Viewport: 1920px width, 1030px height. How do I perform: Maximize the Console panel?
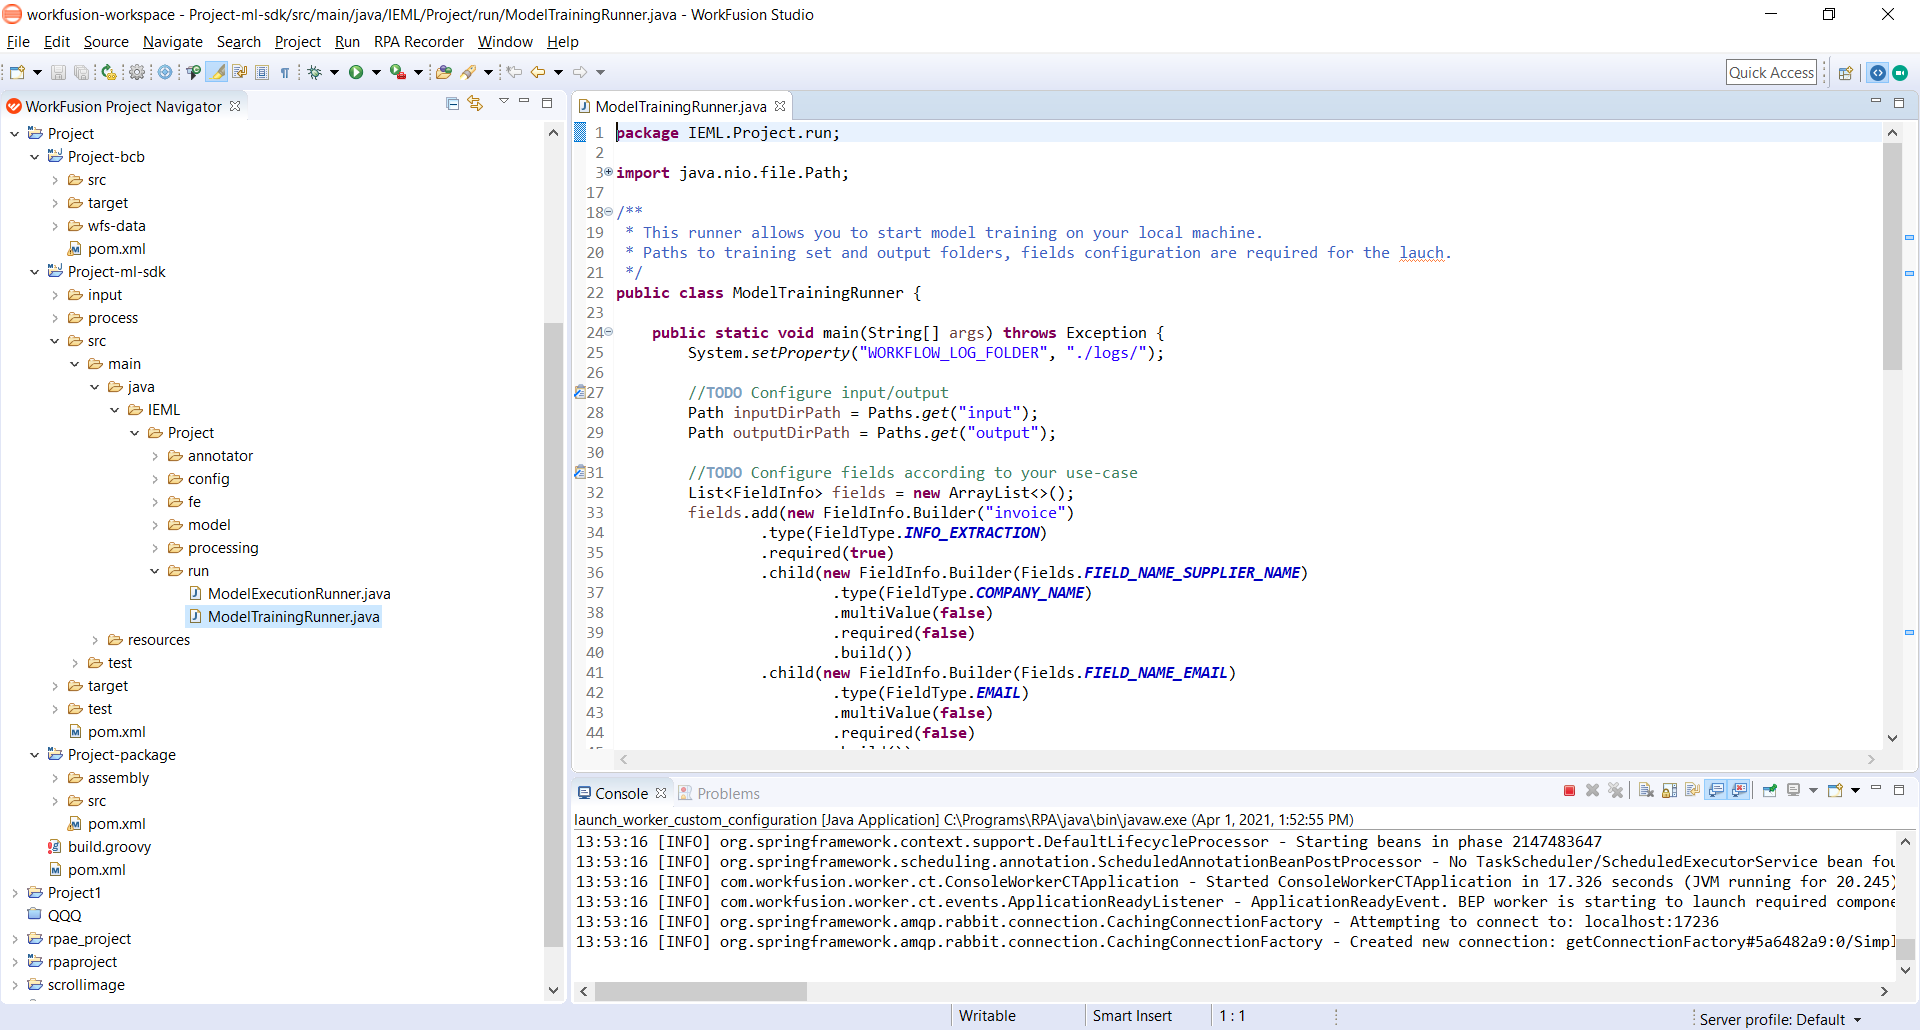[1899, 790]
